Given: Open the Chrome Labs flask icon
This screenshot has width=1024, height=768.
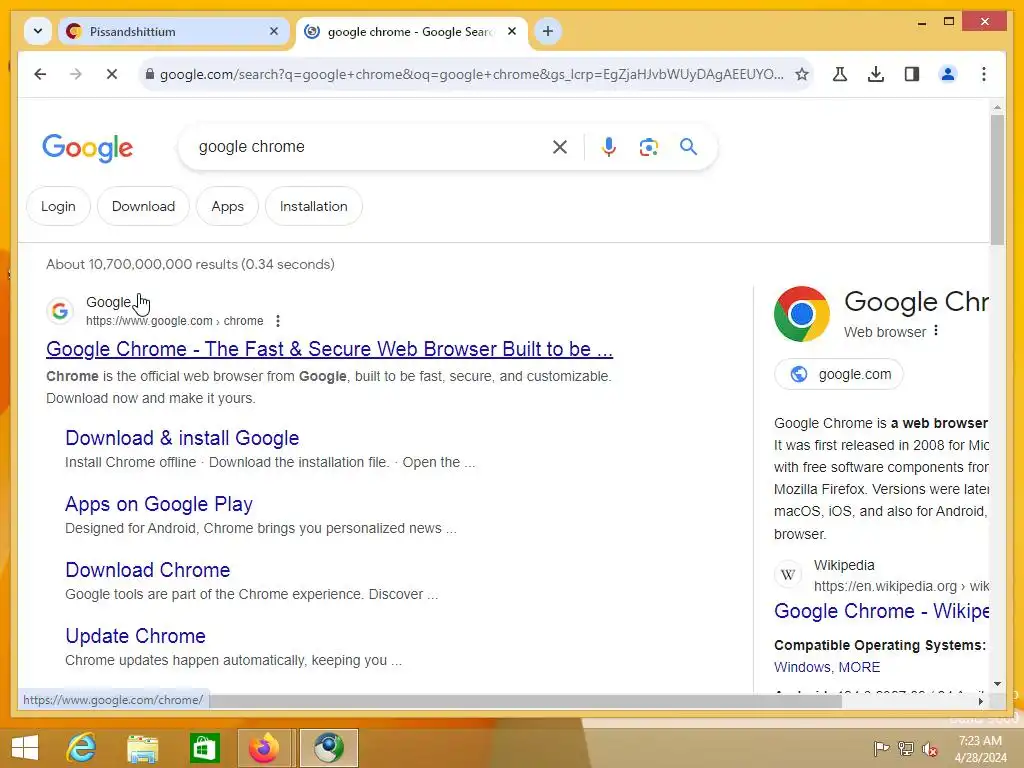Looking at the screenshot, I should coord(840,74).
